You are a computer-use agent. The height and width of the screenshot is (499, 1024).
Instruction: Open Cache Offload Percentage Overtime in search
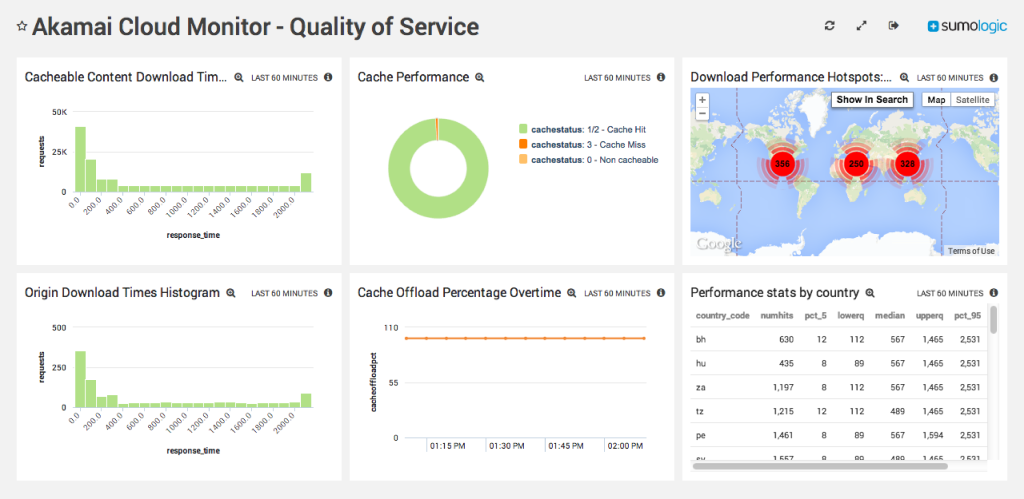coord(571,293)
